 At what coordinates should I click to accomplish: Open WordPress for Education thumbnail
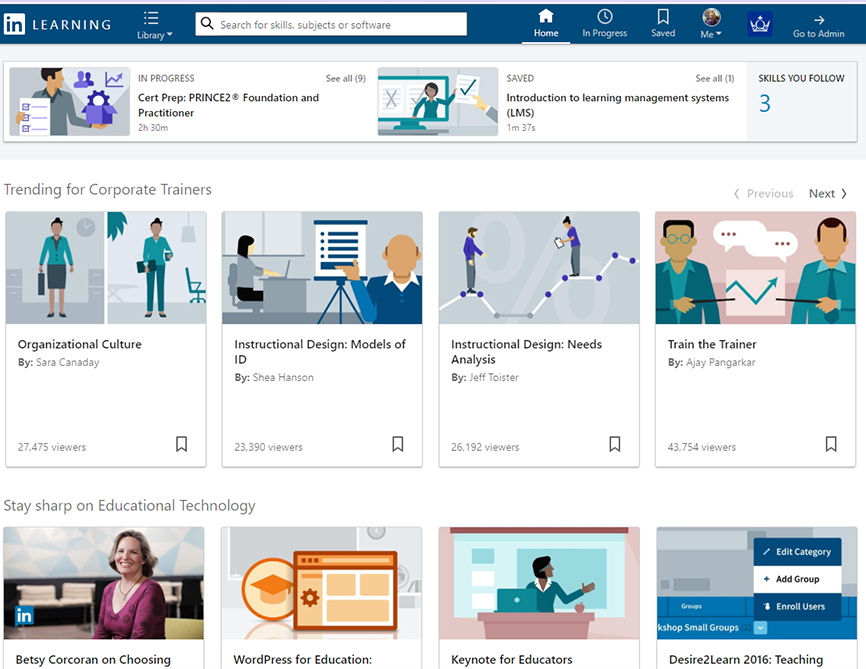[x=321, y=583]
